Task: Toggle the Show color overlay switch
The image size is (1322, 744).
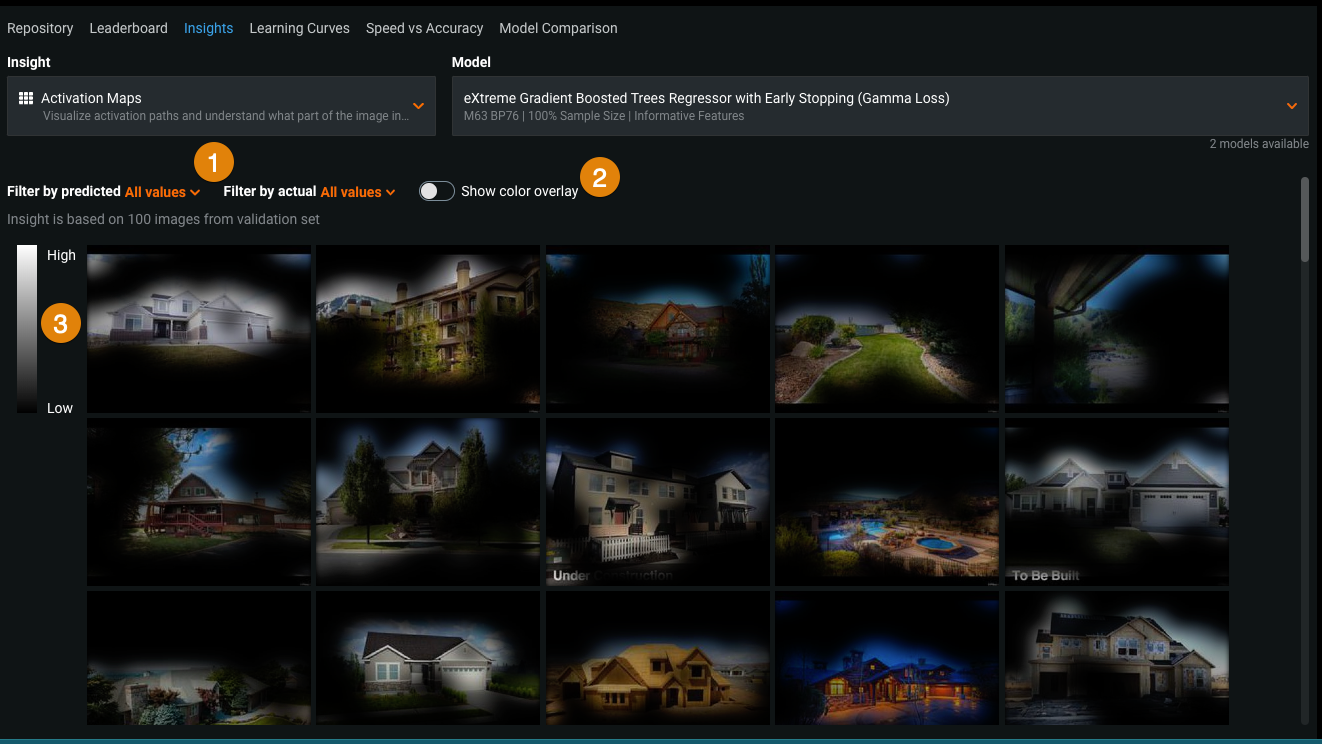Action: coord(437,191)
